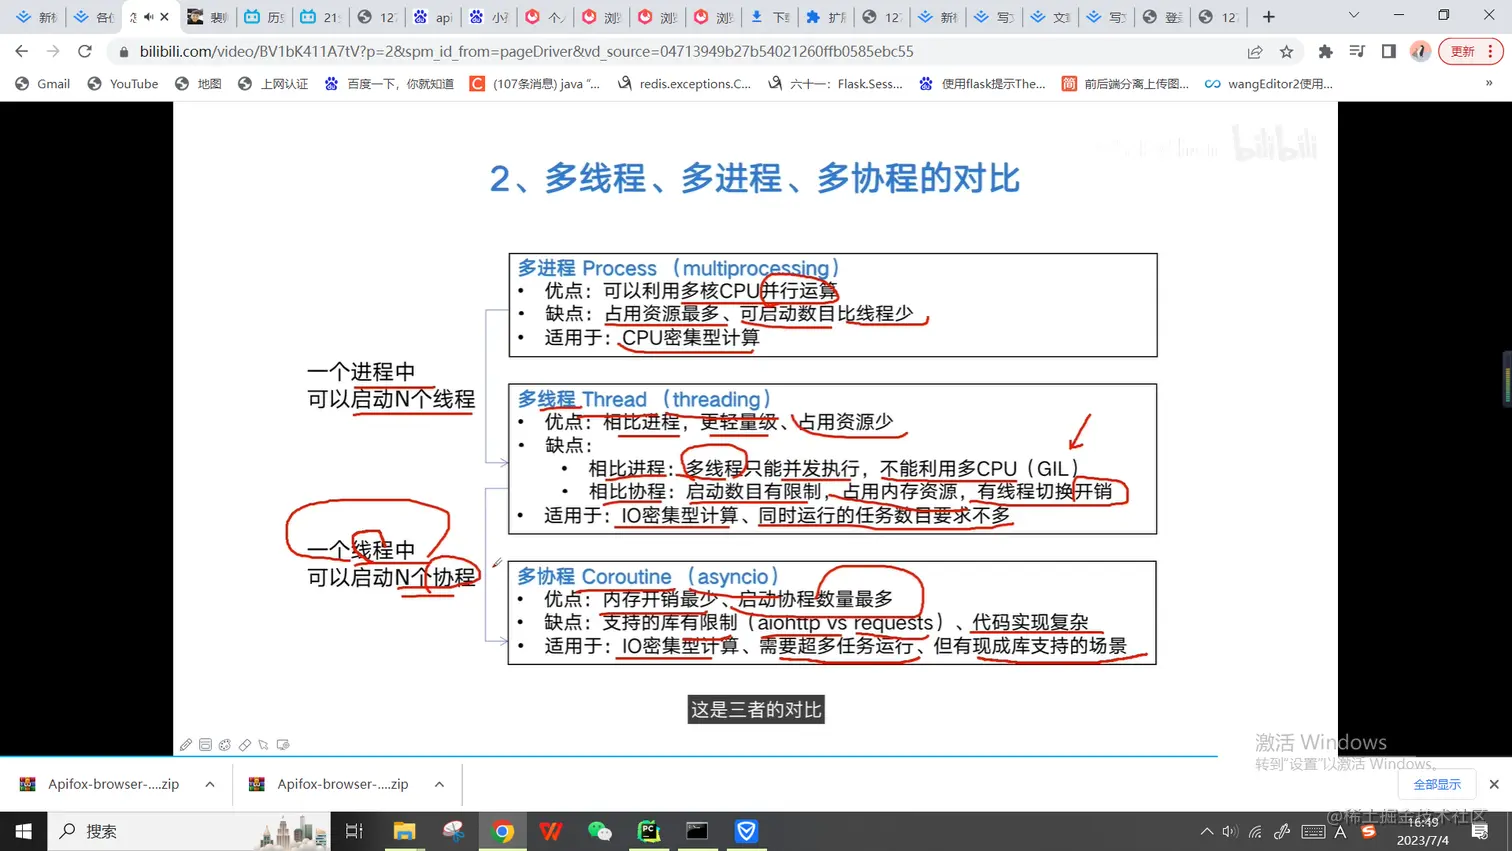Open the media control icon in the toolbar

(1357, 52)
